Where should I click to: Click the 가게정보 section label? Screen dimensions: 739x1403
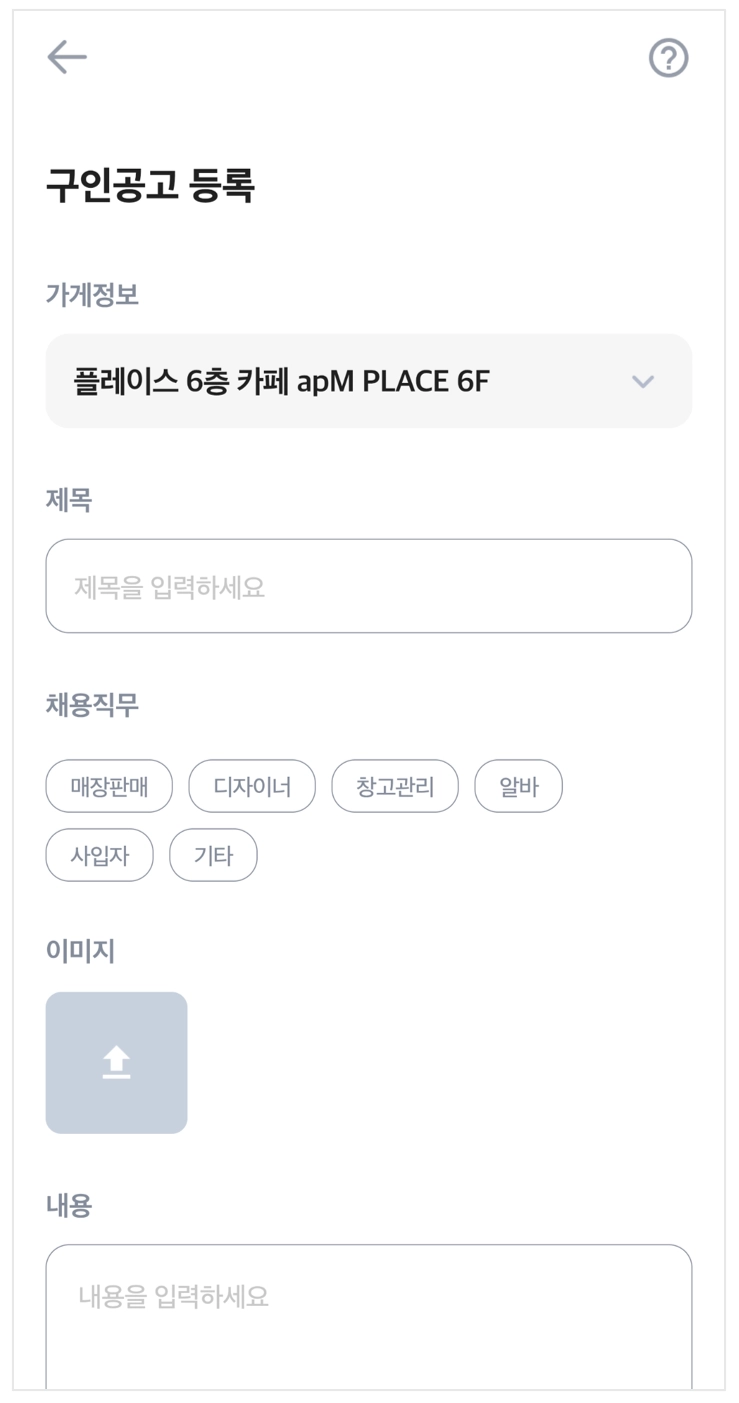coord(92,295)
